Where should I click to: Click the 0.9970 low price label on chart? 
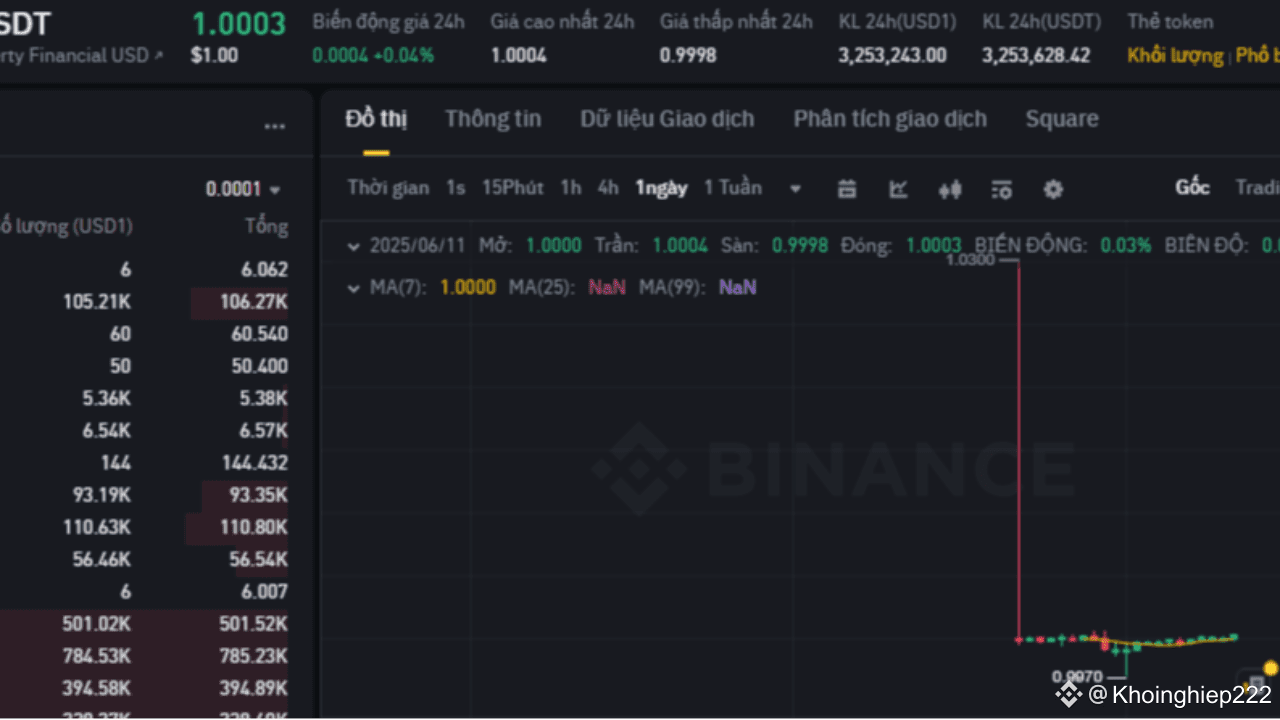1077,677
